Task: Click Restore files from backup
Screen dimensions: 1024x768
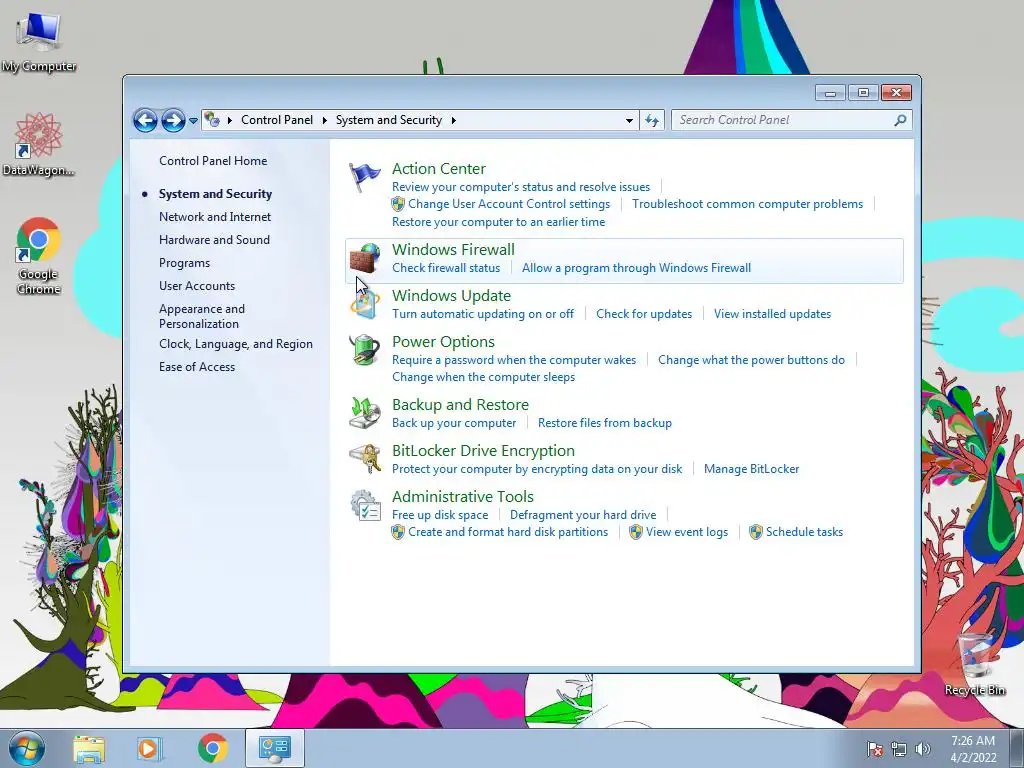Action: point(605,423)
